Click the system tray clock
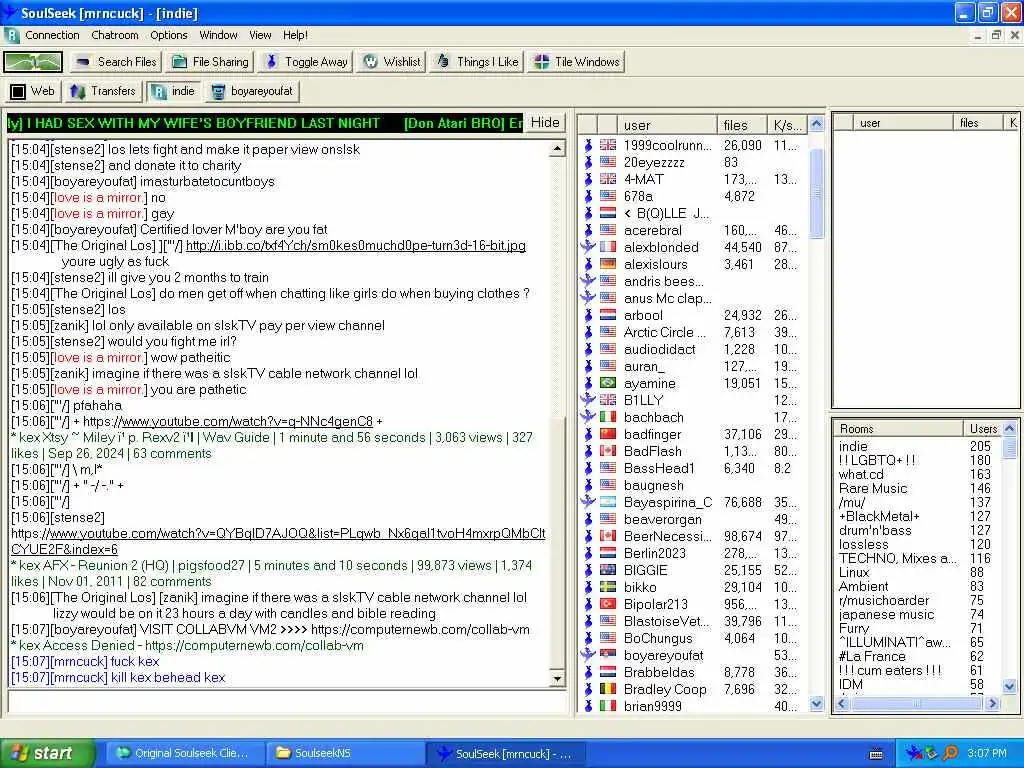1024x768 pixels. (x=987, y=753)
